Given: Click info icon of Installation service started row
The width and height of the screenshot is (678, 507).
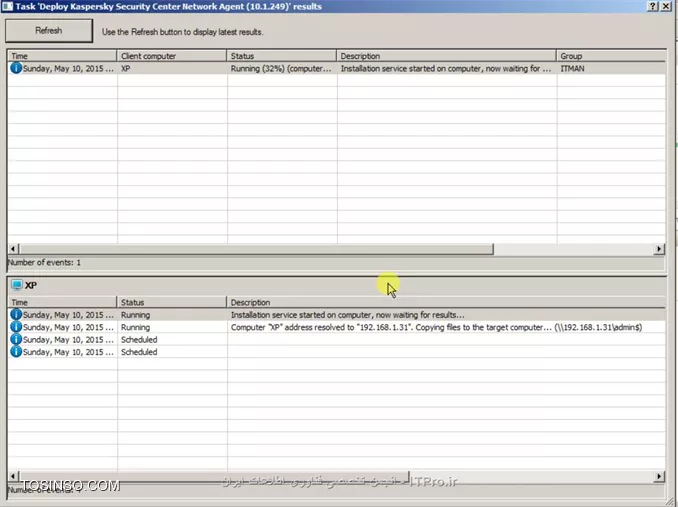Looking at the screenshot, I should point(16,315).
